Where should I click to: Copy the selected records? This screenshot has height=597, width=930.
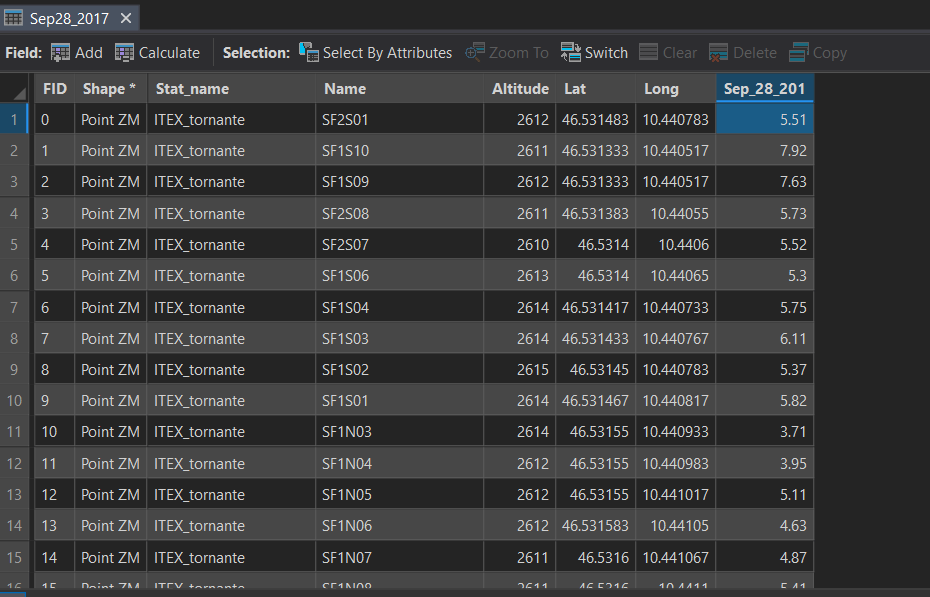click(x=817, y=52)
